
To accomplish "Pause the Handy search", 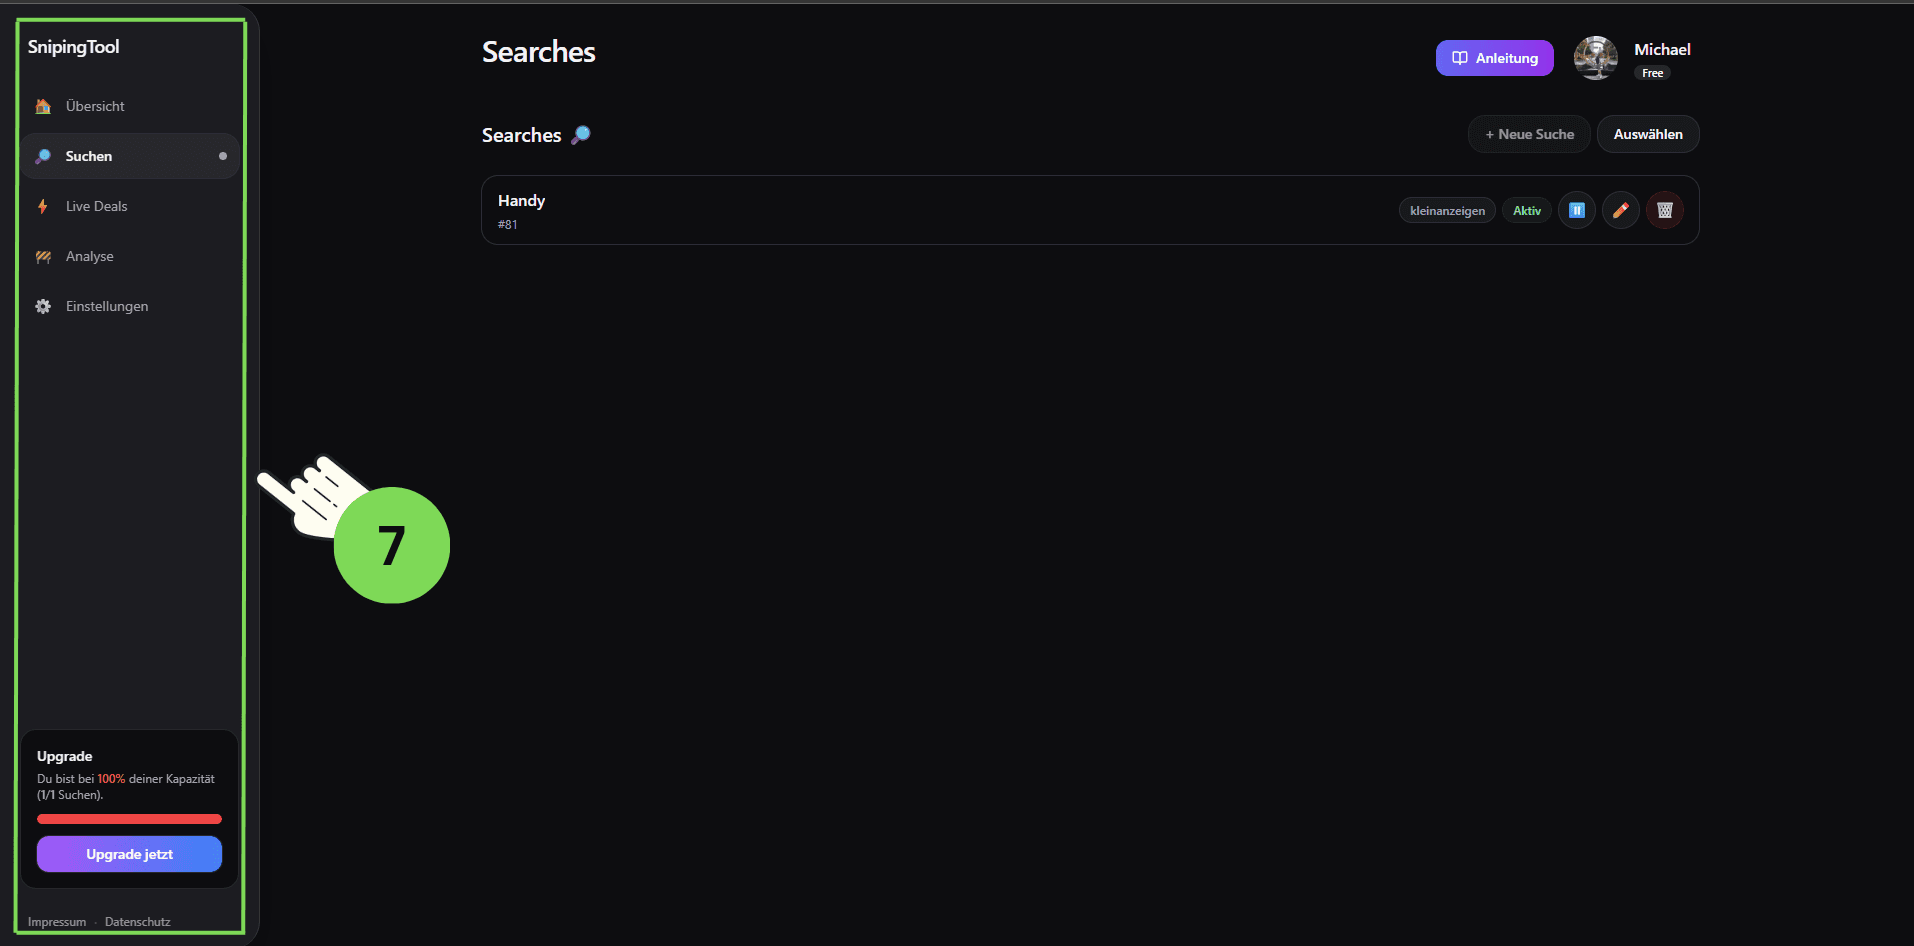I will [x=1577, y=210].
